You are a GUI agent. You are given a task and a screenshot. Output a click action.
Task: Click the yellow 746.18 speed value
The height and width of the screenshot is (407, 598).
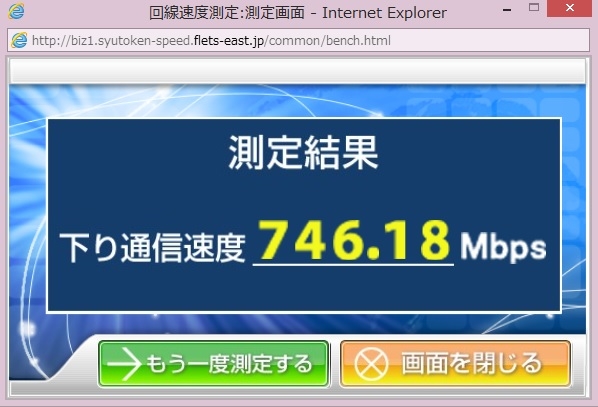coord(354,240)
